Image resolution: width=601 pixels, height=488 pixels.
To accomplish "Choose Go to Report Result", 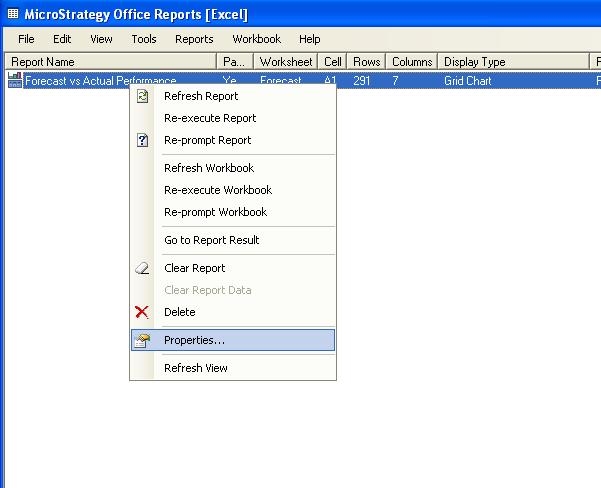I will click(233, 240).
